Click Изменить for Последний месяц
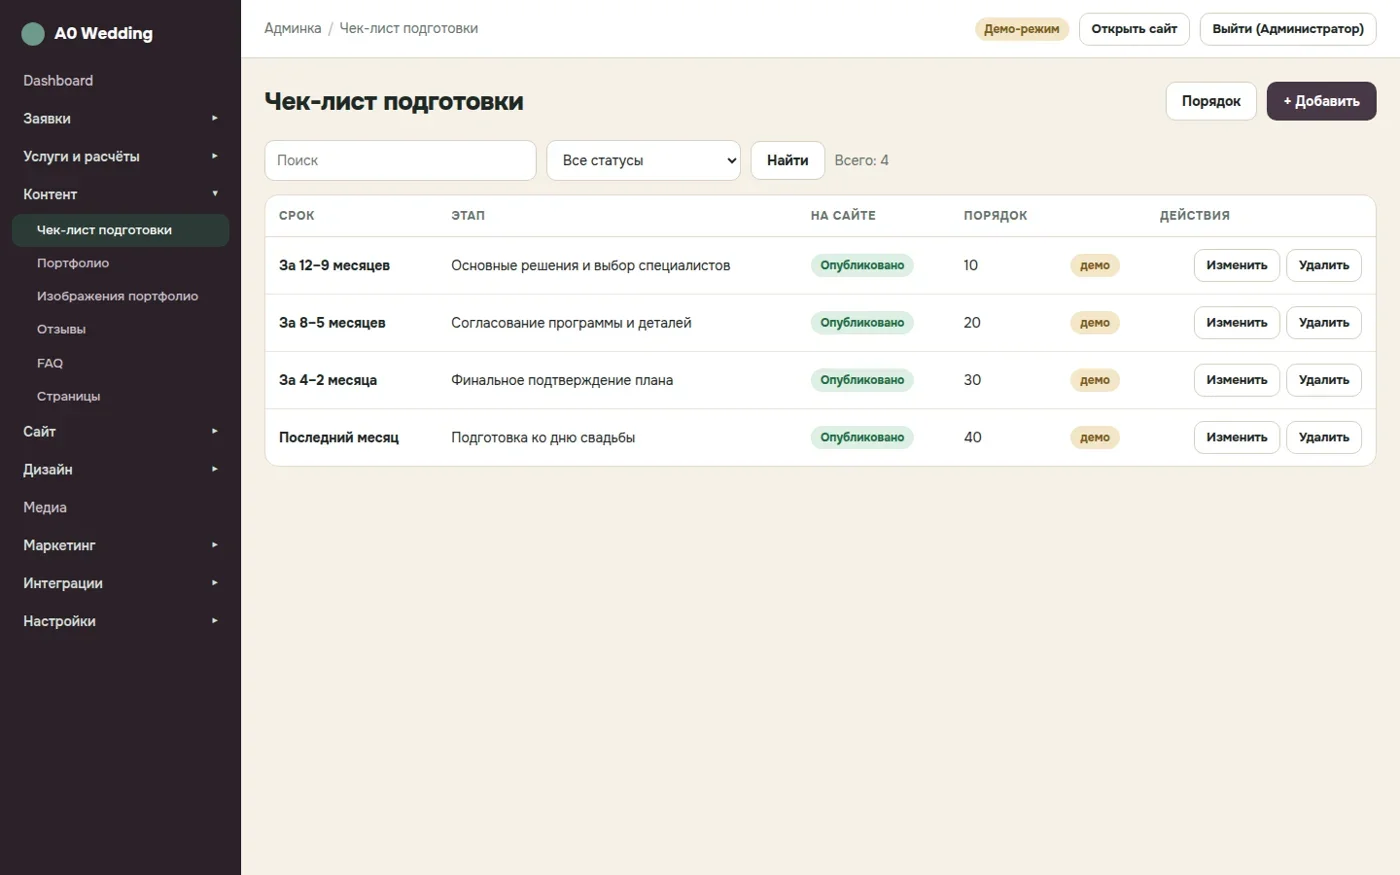1400x875 pixels. (x=1237, y=437)
